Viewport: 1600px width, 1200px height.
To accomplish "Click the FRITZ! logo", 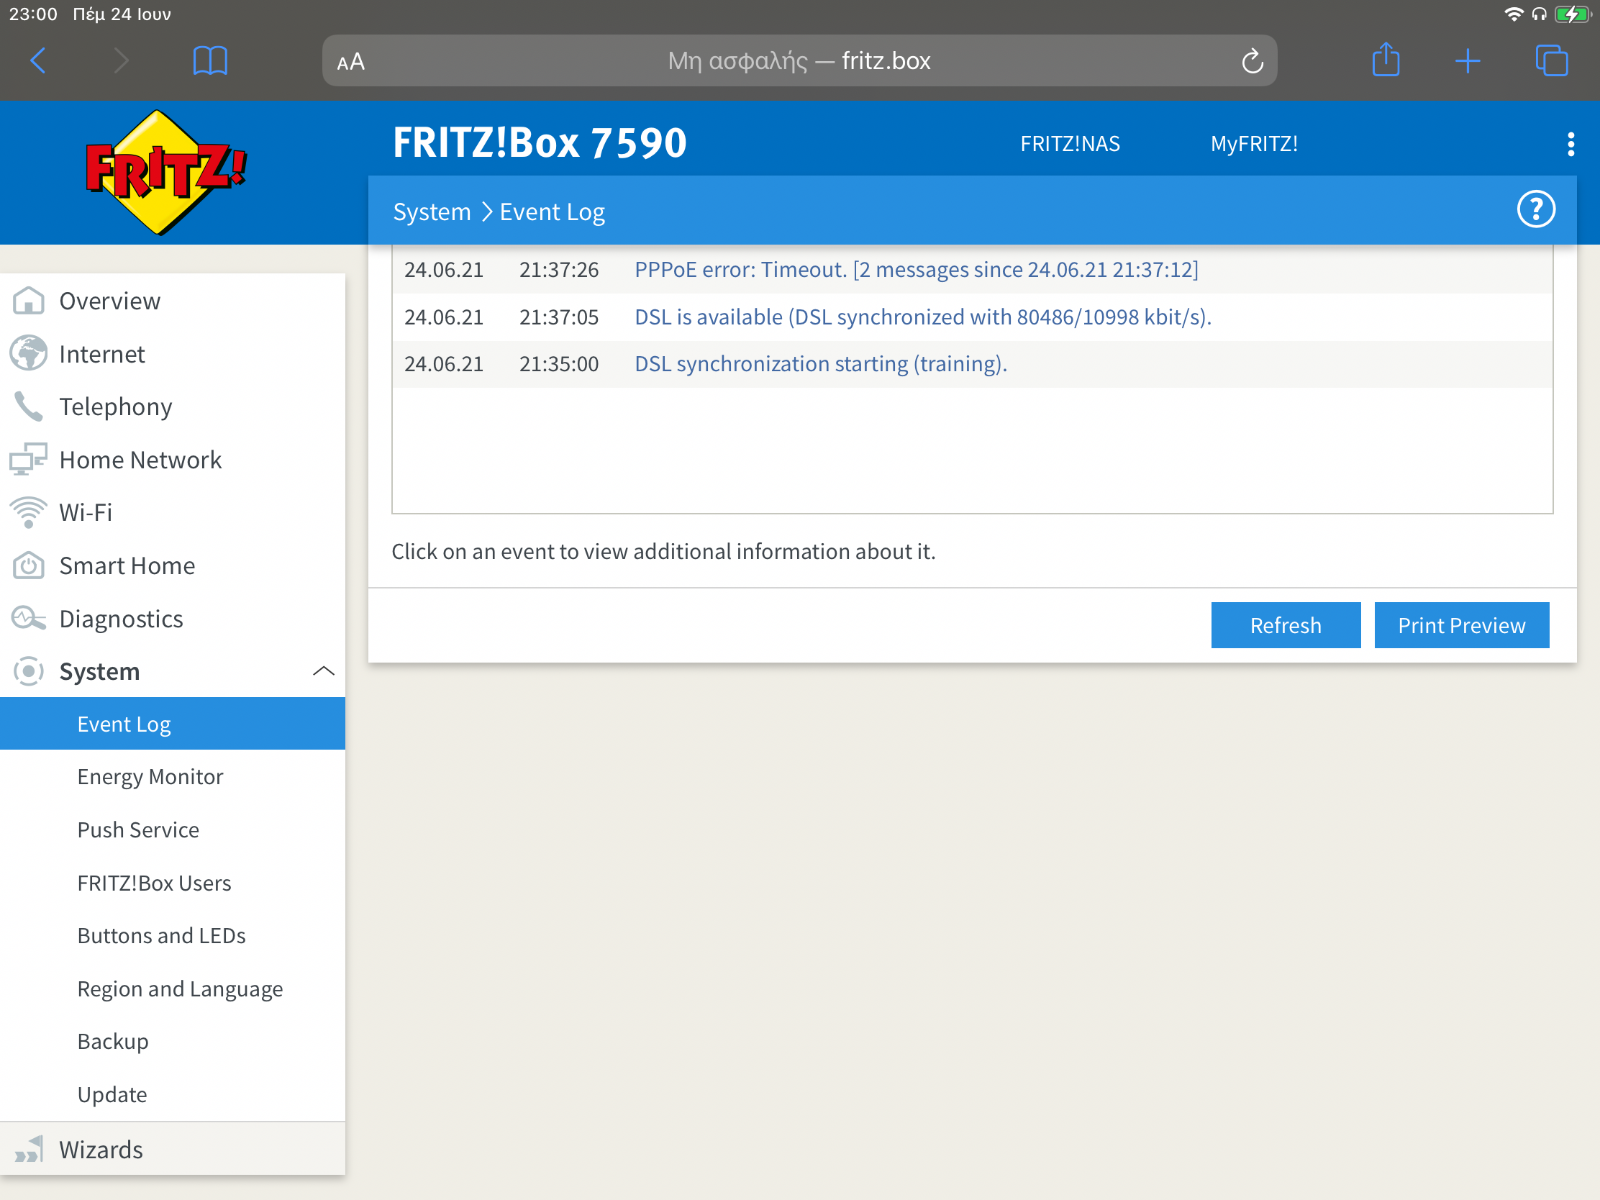I will (165, 172).
